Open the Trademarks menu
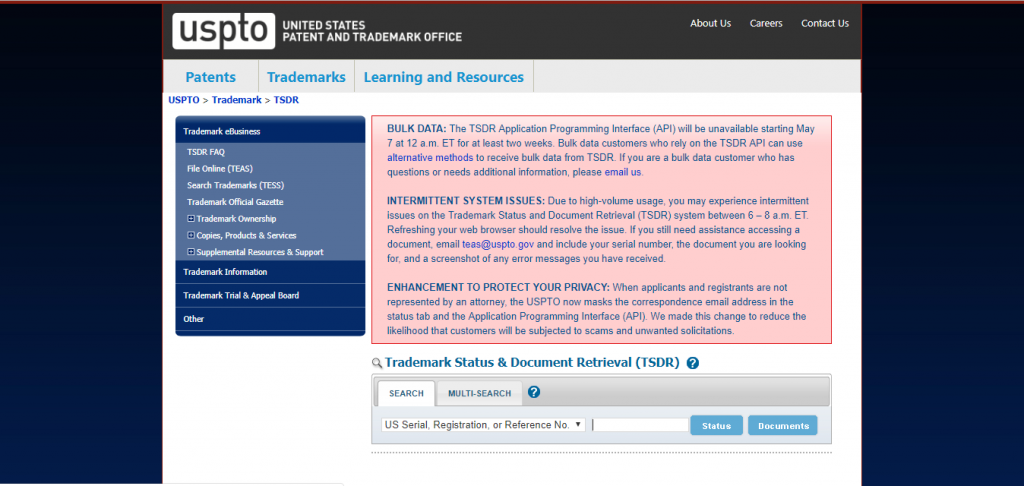Viewport: 1024px width, 486px height. point(306,77)
